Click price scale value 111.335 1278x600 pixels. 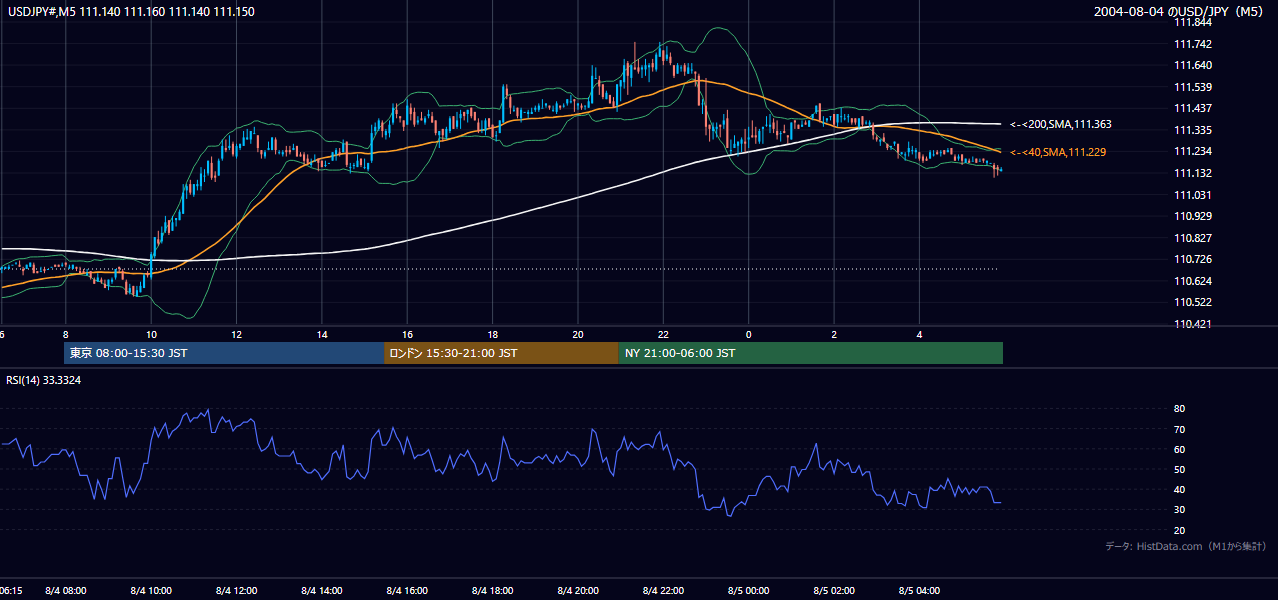pyautogui.click(x=1193, y=130)
